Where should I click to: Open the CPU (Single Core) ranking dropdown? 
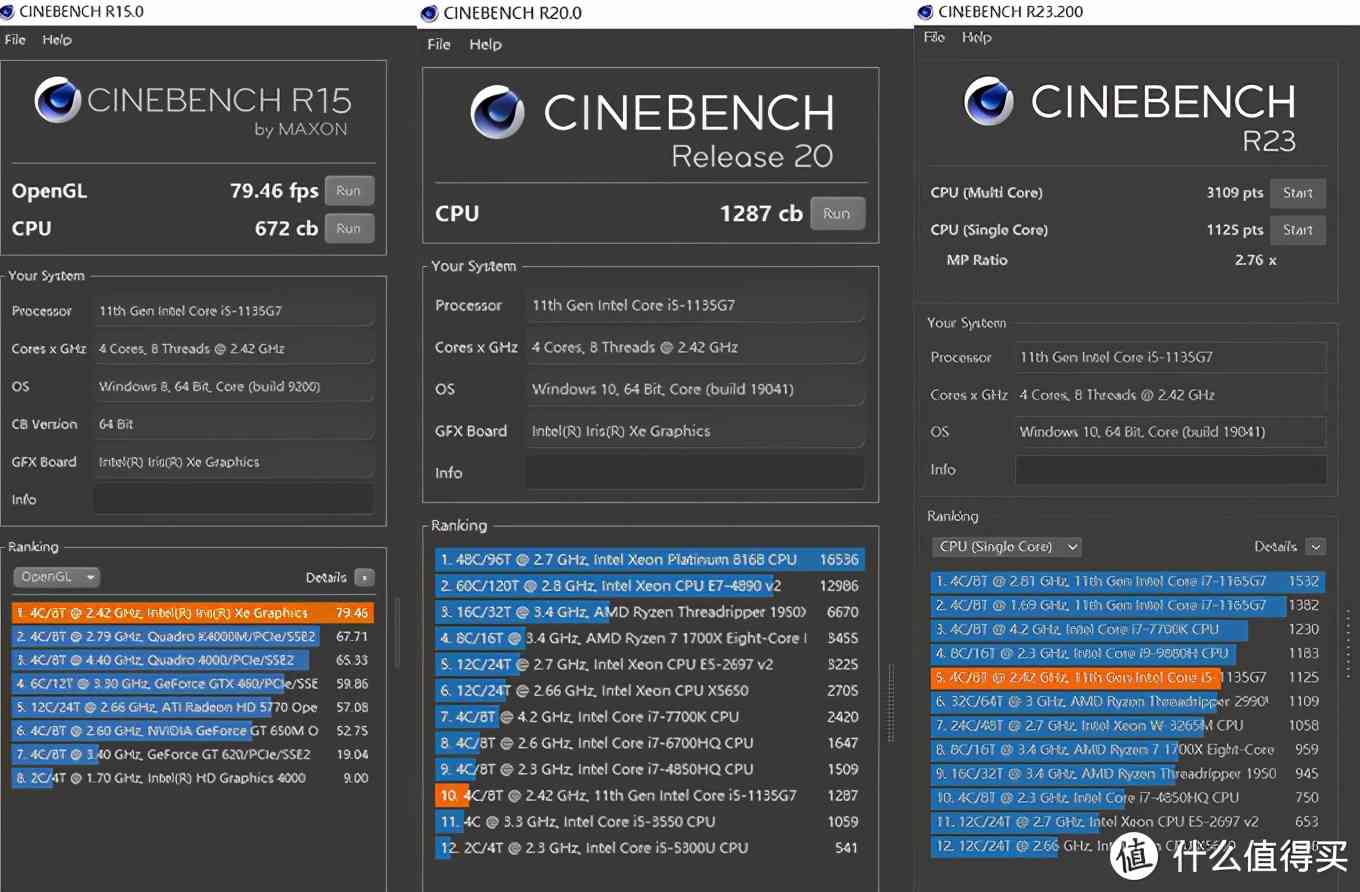point(1007,547)
